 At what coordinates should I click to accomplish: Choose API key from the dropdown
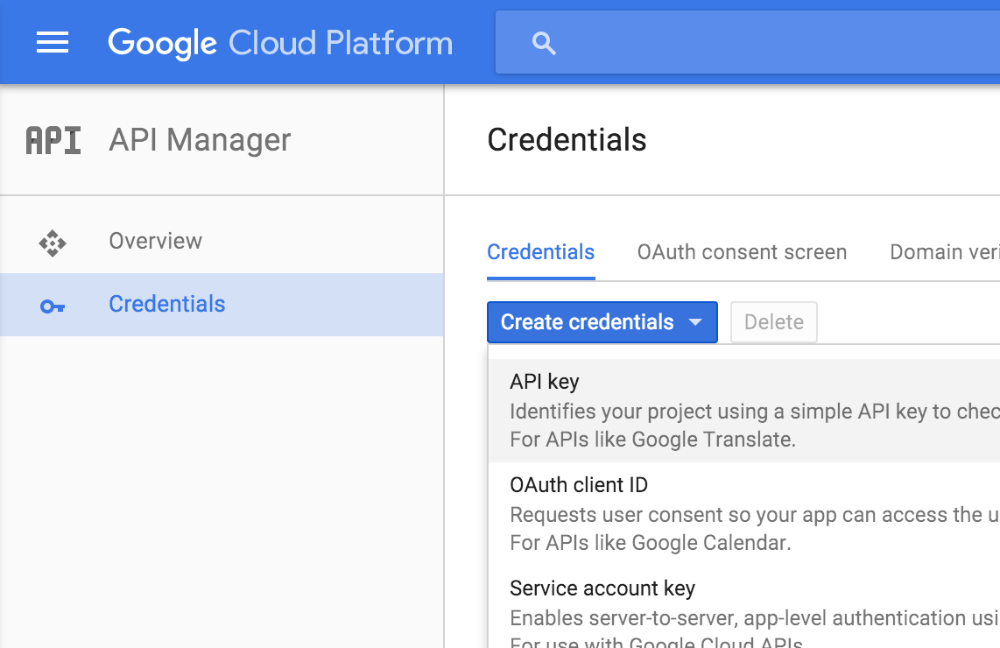pyautogui.click(x=744, y=410)
